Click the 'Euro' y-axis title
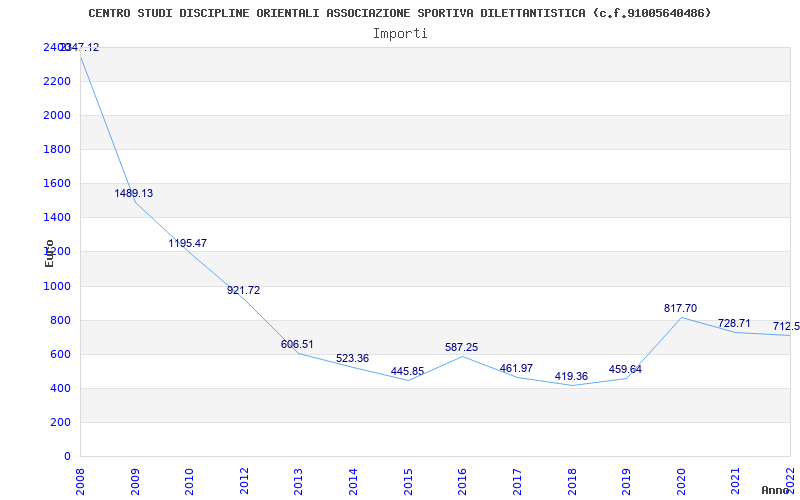800x500 pixels. [x=49, y=253]
